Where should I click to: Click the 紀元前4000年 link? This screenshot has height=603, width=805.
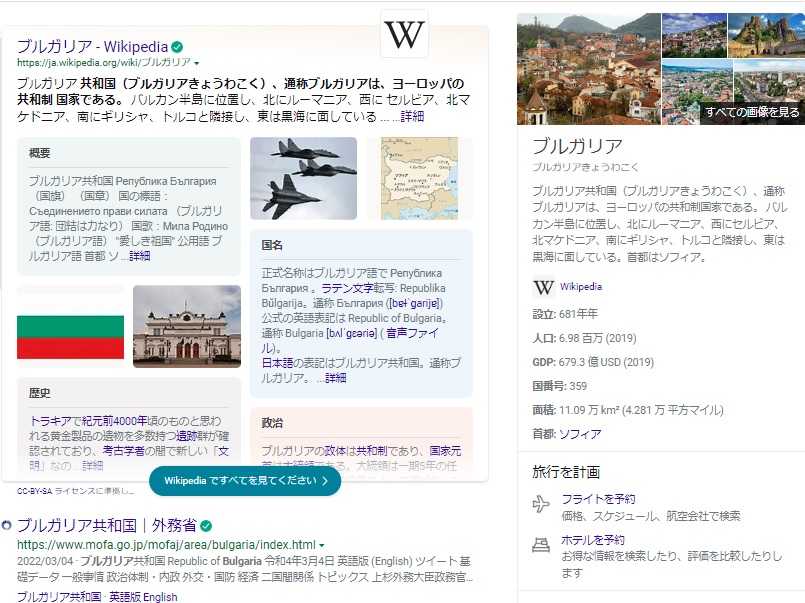[114, 421]
